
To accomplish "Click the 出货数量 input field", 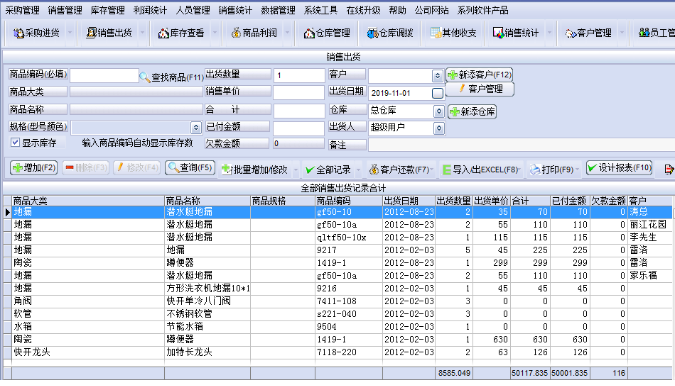I will (299, 75).
